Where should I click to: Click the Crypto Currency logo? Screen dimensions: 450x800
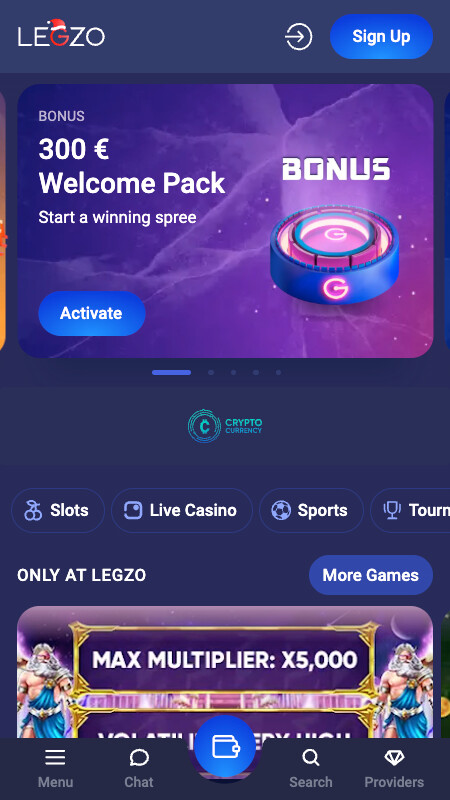click(225, 426)
